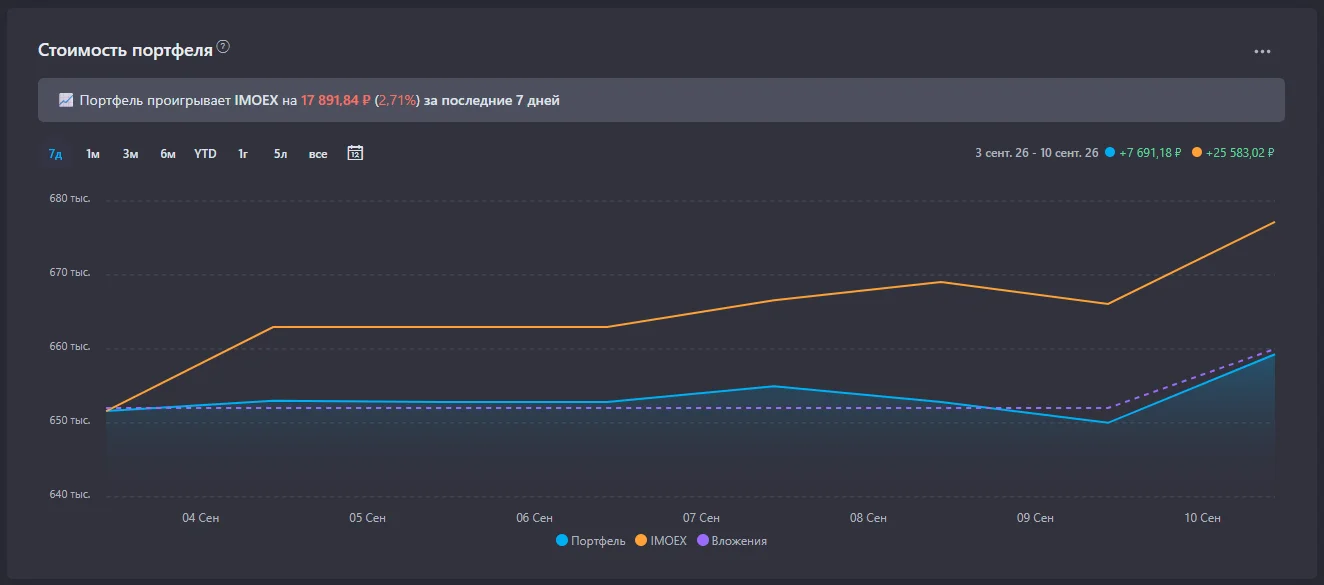
Task: Click the orange dot beside +25 583,02 ₽
Action: click(x=1197, y=153)
